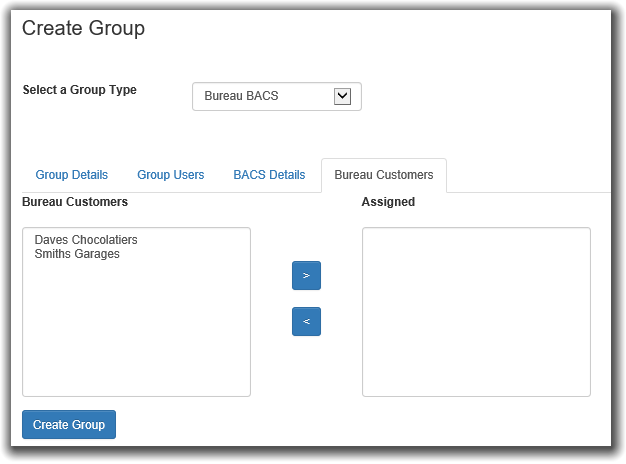Open the Group Users tab
Viewport: 626px width, 464px height.
coord(170,175)
